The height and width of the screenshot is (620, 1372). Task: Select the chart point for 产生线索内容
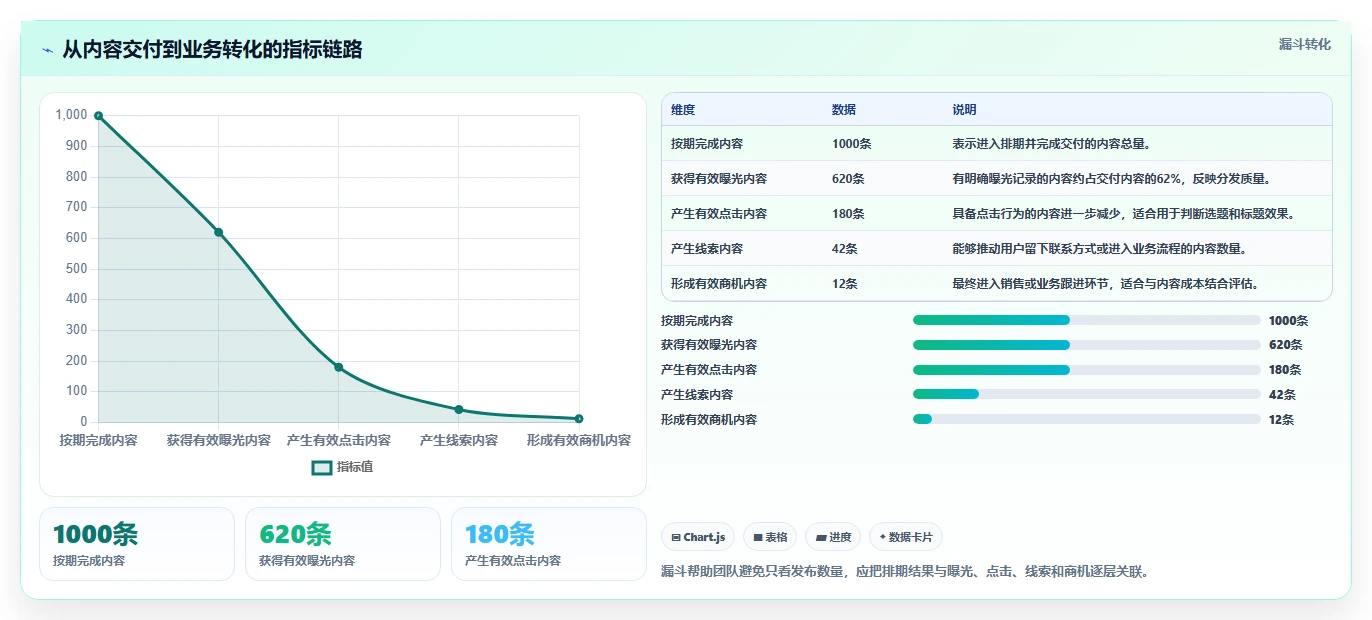point(458,409)
